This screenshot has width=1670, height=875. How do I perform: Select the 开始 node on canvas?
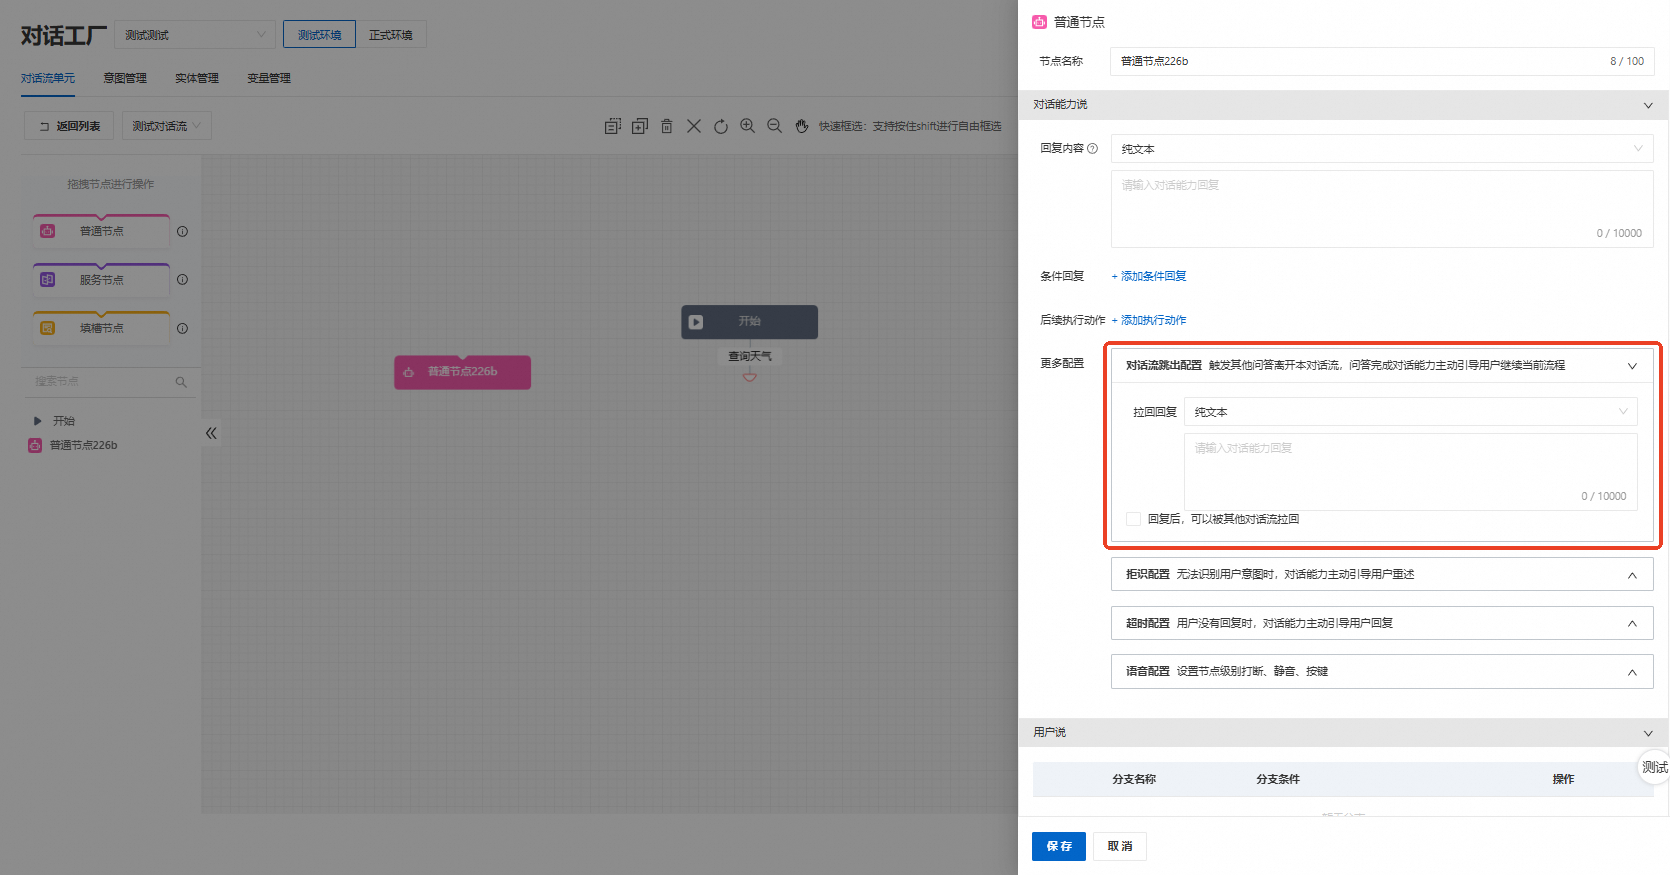(750, 322)
